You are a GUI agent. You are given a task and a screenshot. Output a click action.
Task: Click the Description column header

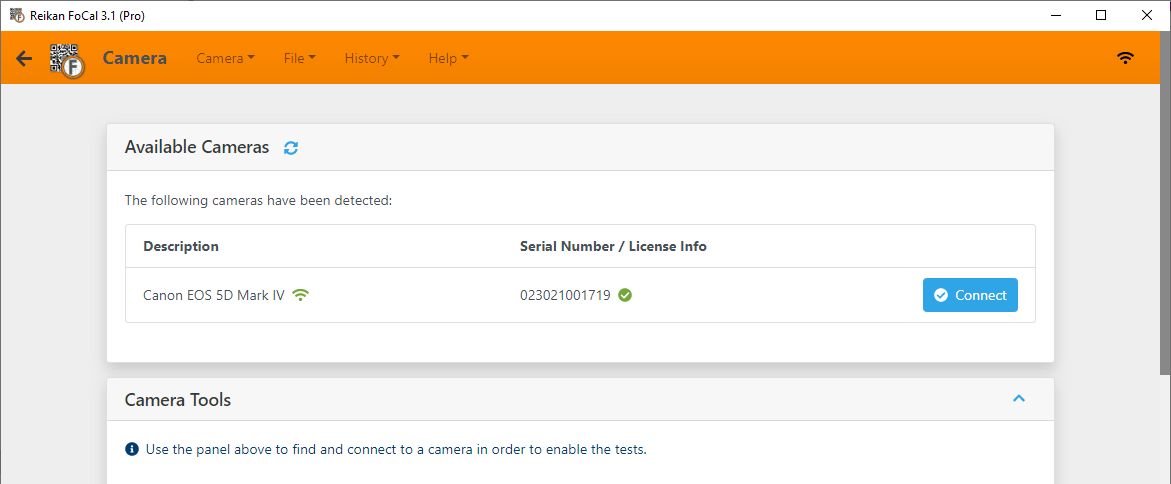181,246
